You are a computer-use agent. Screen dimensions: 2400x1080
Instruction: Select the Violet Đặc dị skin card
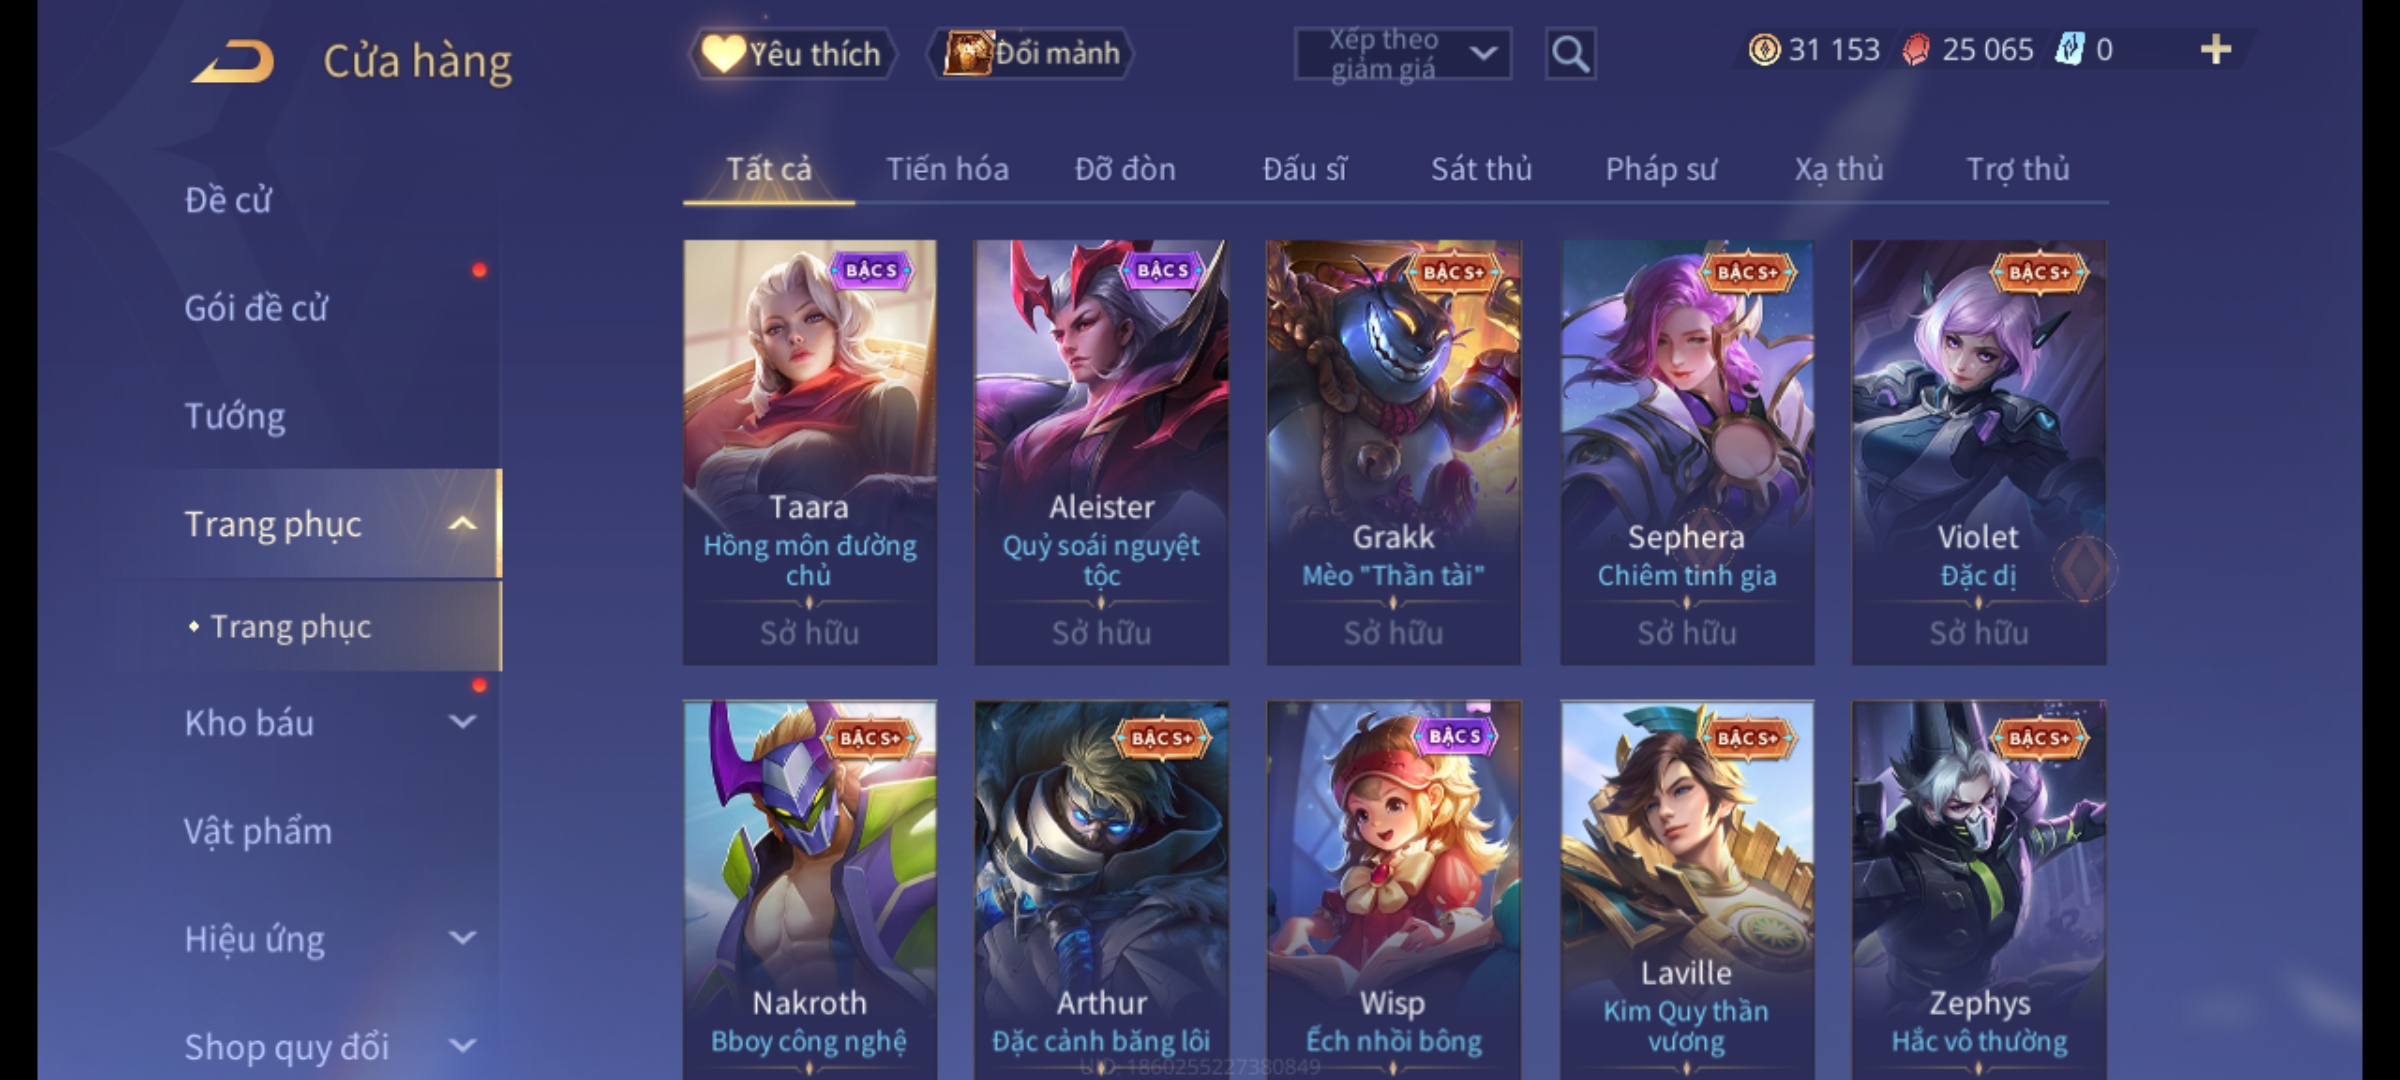point(1978,452)
